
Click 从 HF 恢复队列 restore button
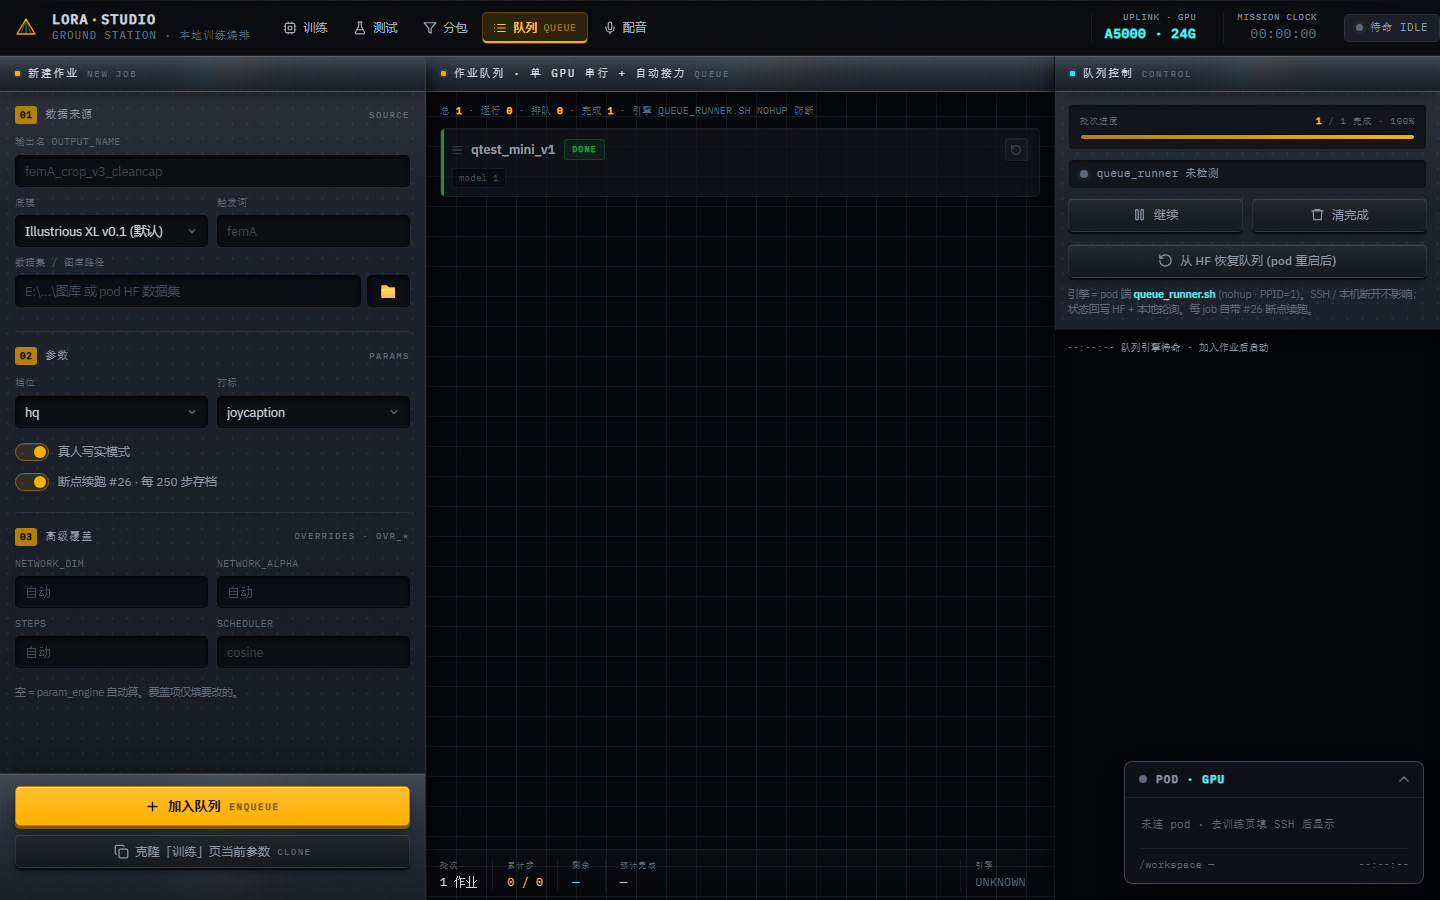pyautogui.click(x=1247, y=261)
